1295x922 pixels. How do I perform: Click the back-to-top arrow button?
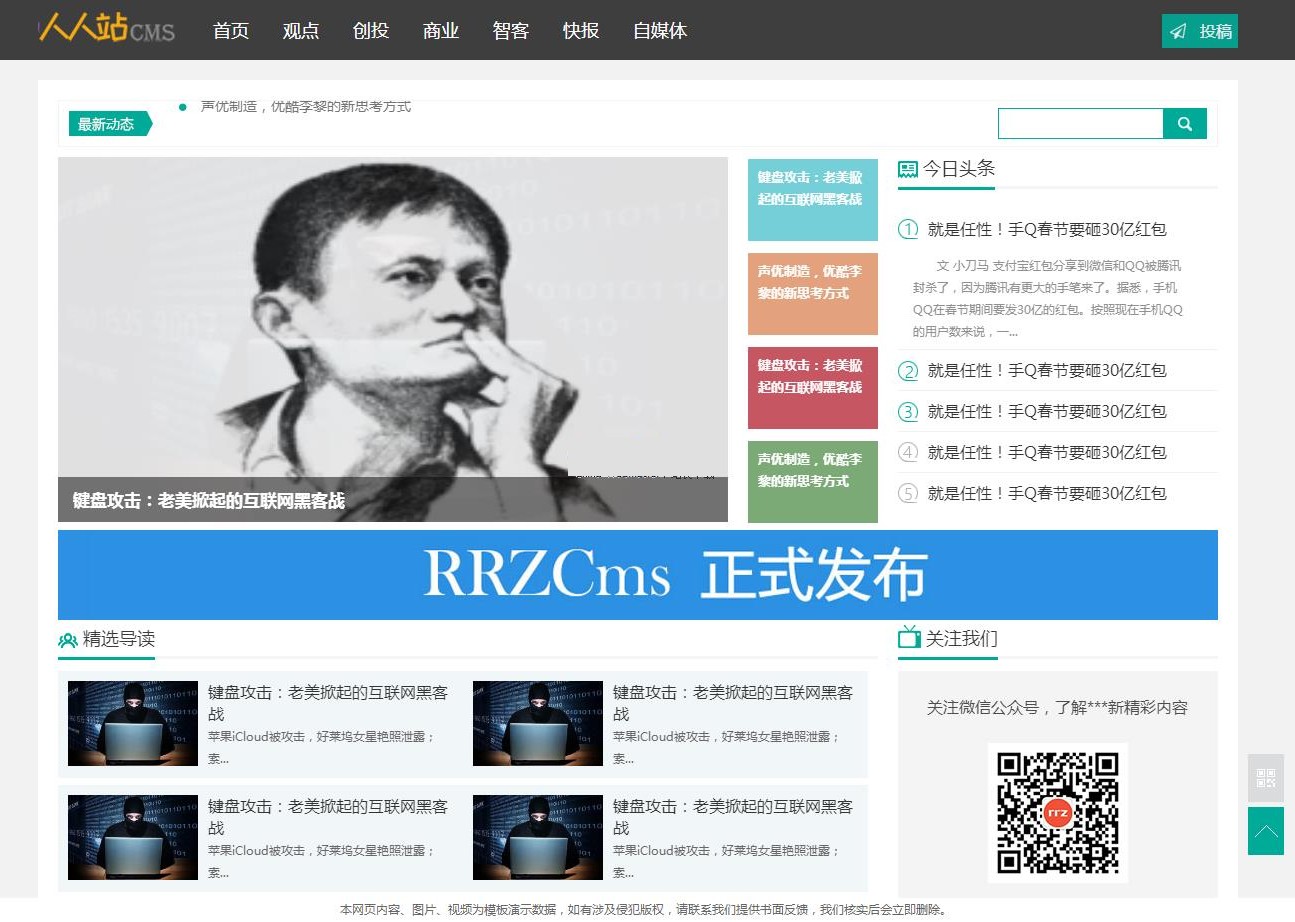coord(1265,832)
